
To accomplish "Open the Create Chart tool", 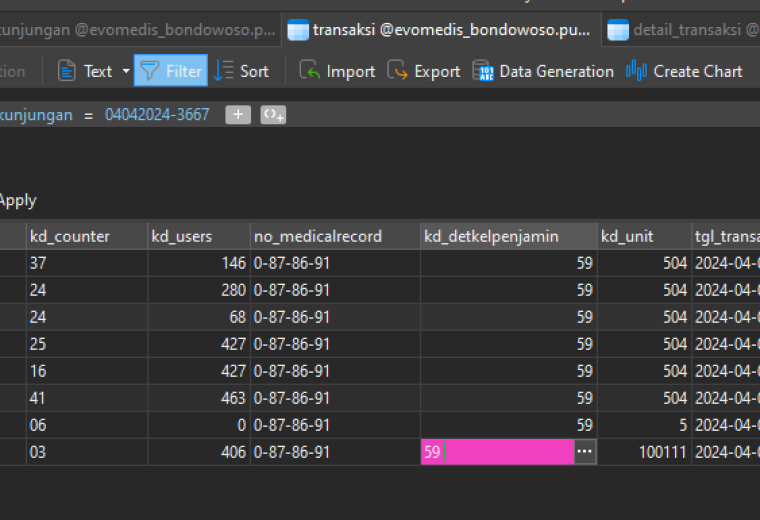I will [684, 71].
